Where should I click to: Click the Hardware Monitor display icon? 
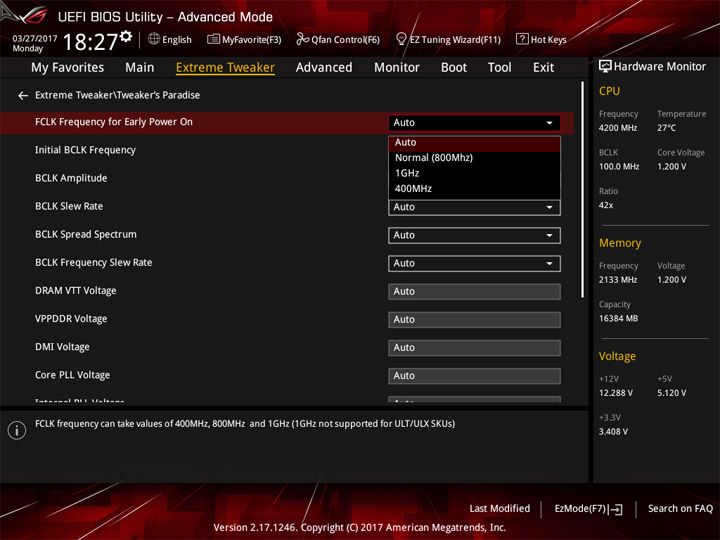[x=605, y=67]
